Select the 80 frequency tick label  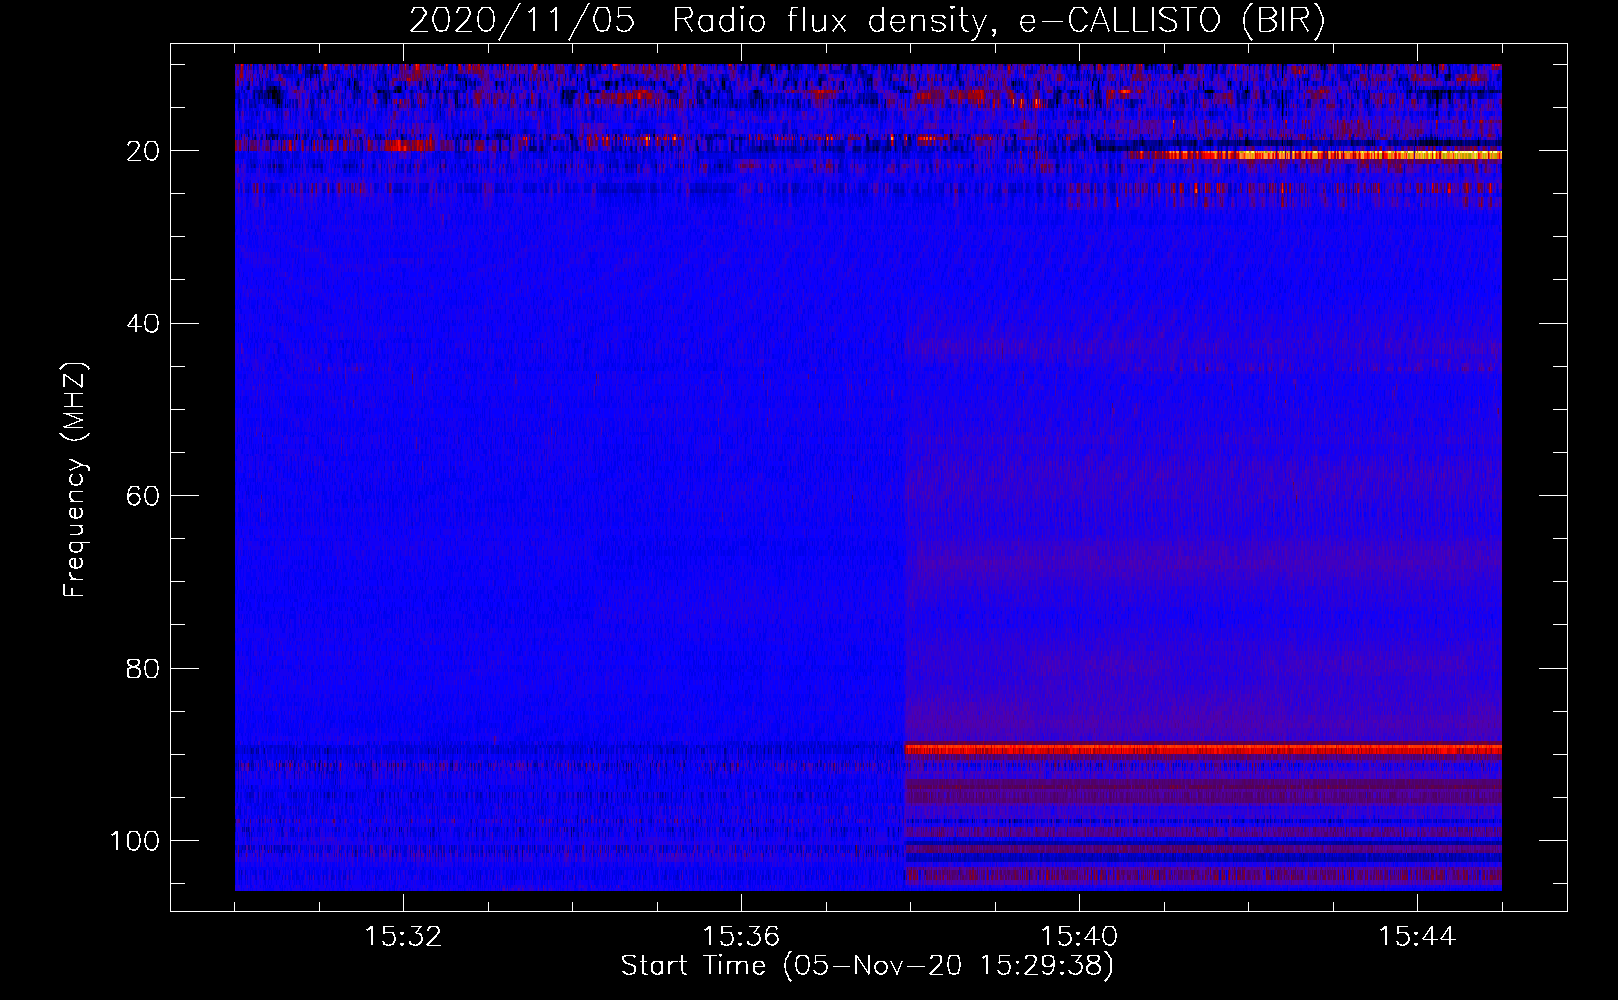click(x=143, y=668)
